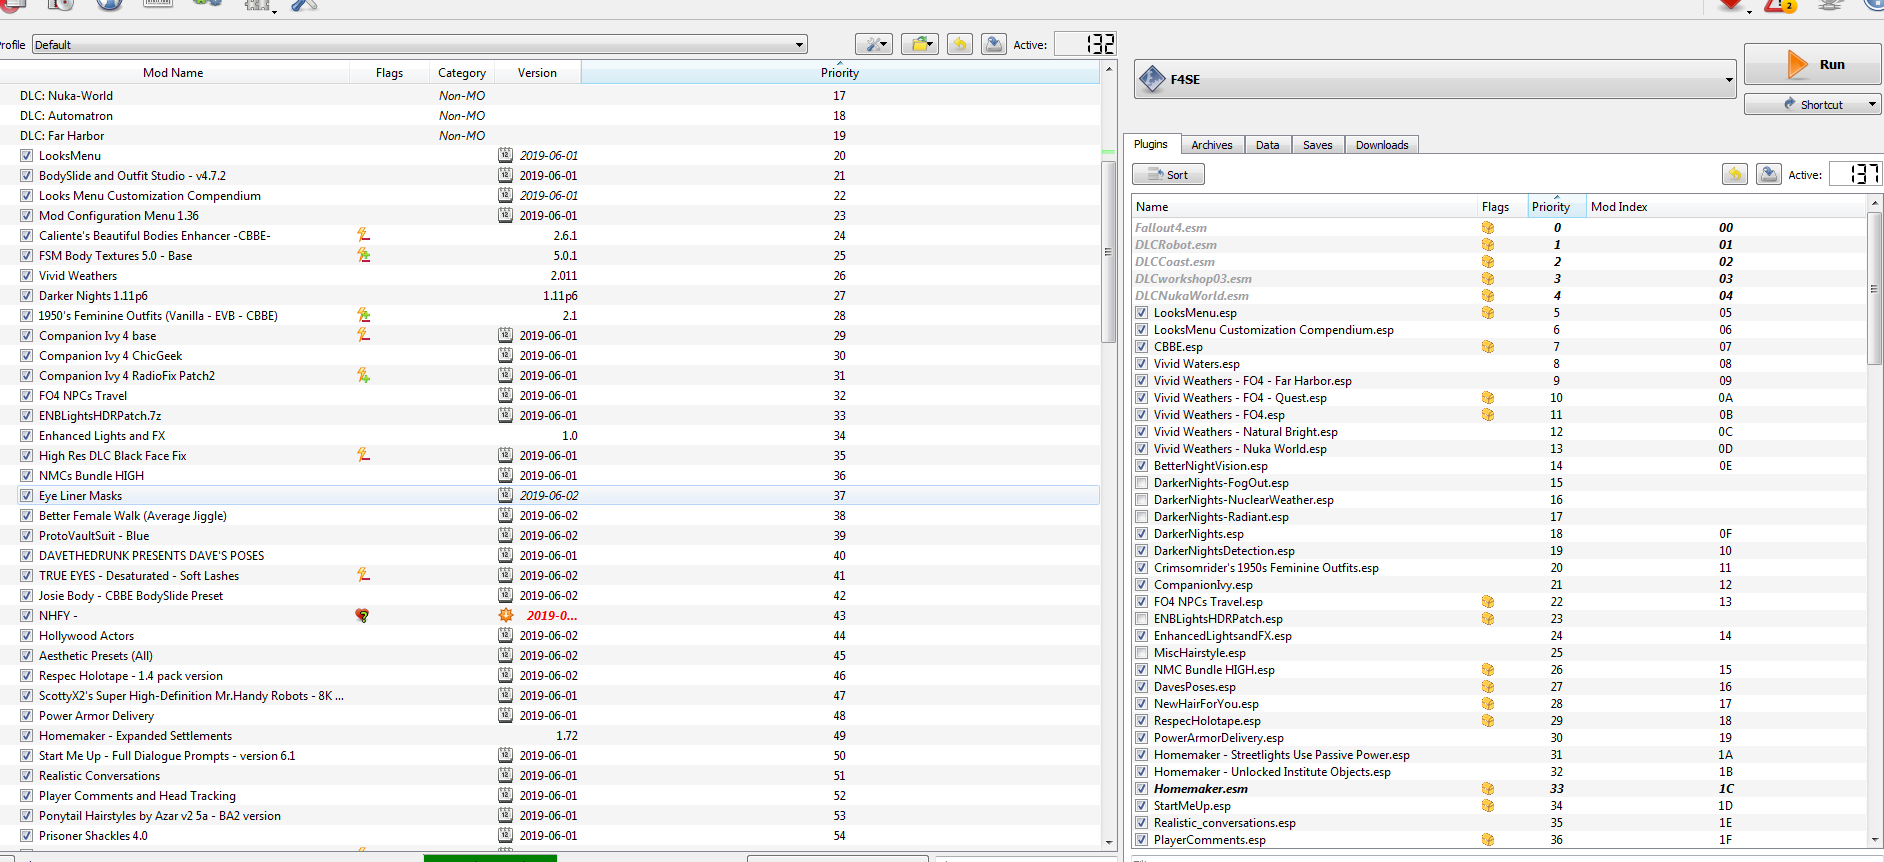Select the Prisoner Shackles 4.0 mod row
The height and width of the screenshot is (862, 1884).
pos(550,836)
